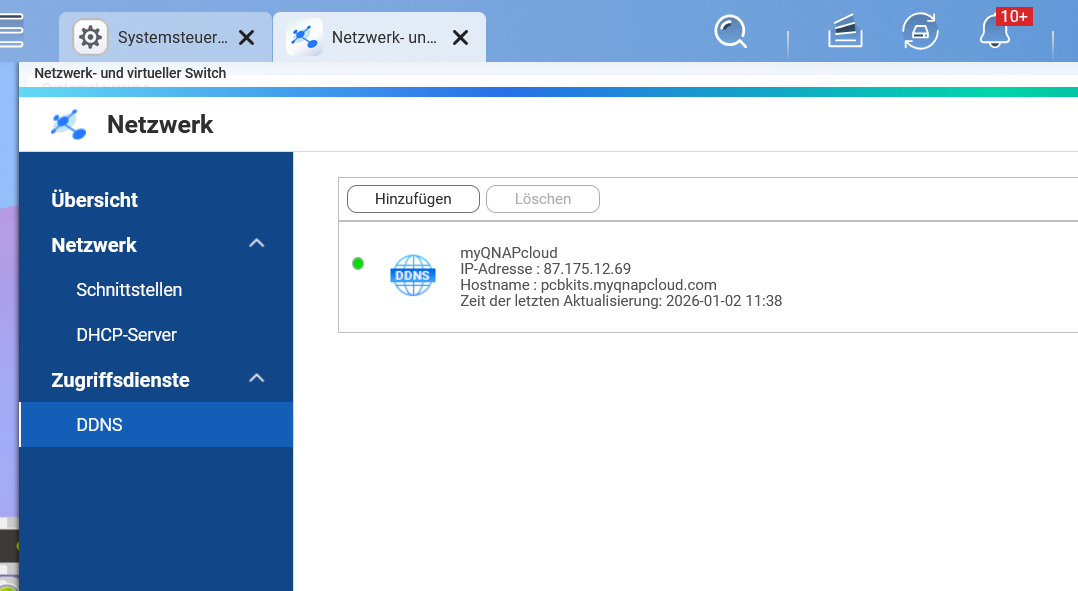The width and height of the screenshot is (1078, 591).
Task: Collapse the Zugriffsdienste sidebar section
Action: coord(257,379)
